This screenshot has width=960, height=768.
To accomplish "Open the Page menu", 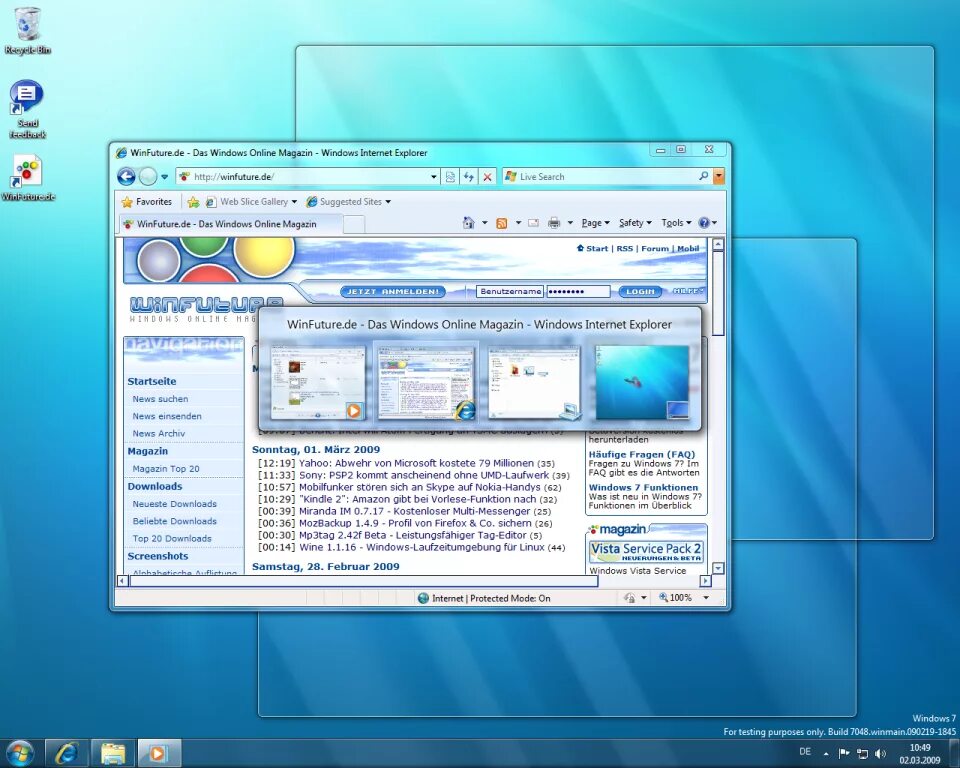I will [x=595, y=223].
